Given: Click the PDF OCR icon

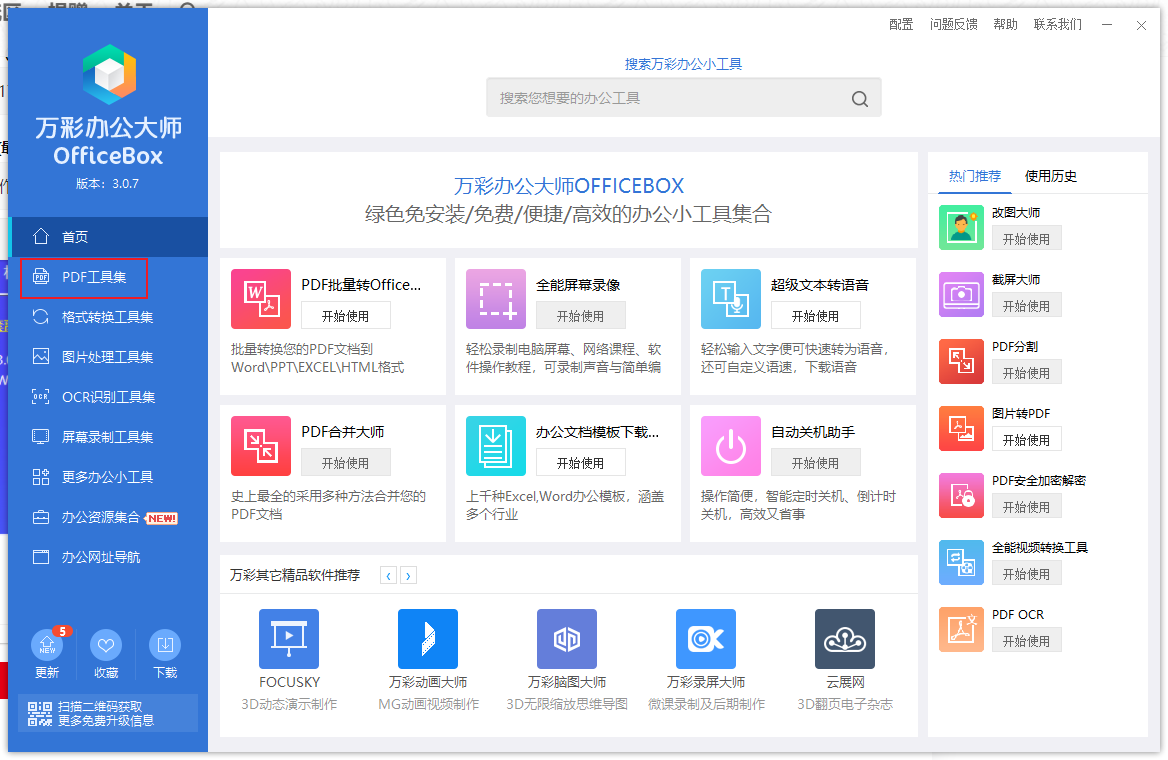Looking at the screenshot, I should click(961, 630).
